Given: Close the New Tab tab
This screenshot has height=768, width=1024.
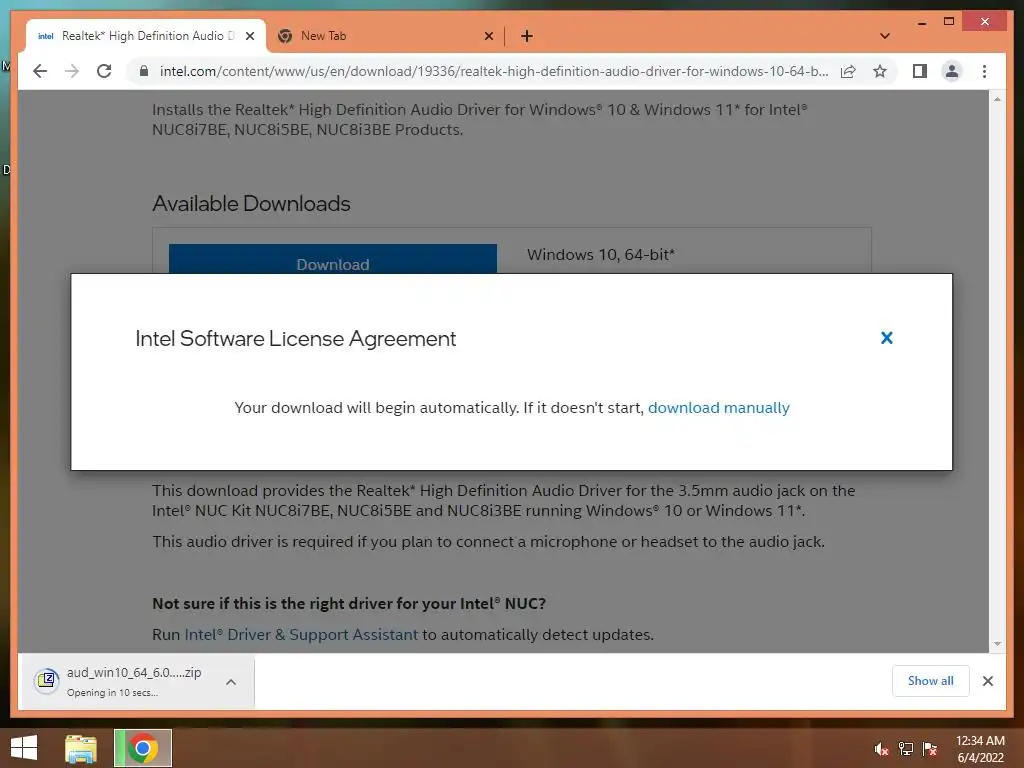Looking at the screenshot, I should [488, 36].
